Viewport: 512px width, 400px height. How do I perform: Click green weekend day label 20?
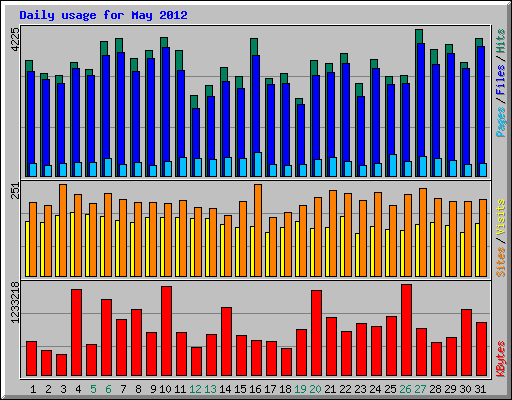pos(315,389)
